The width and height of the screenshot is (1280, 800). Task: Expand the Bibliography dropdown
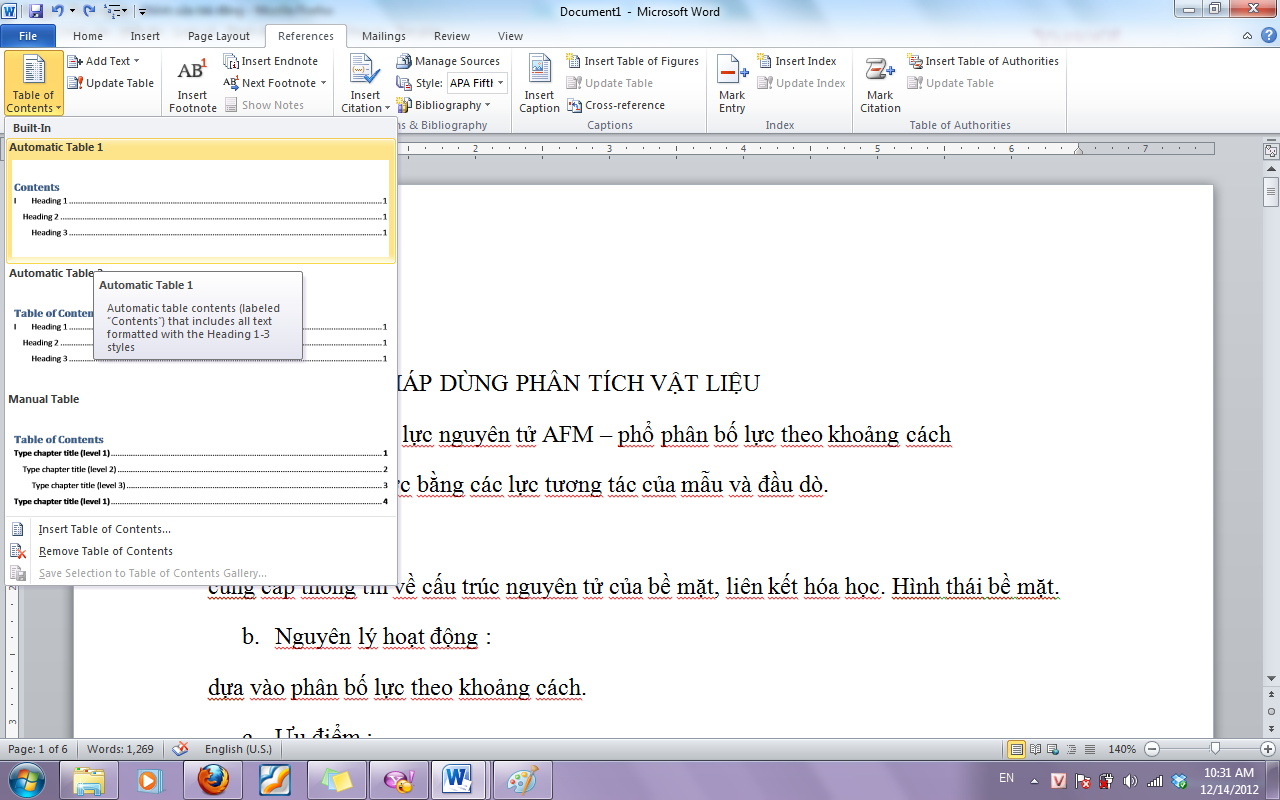coord(443,105)
